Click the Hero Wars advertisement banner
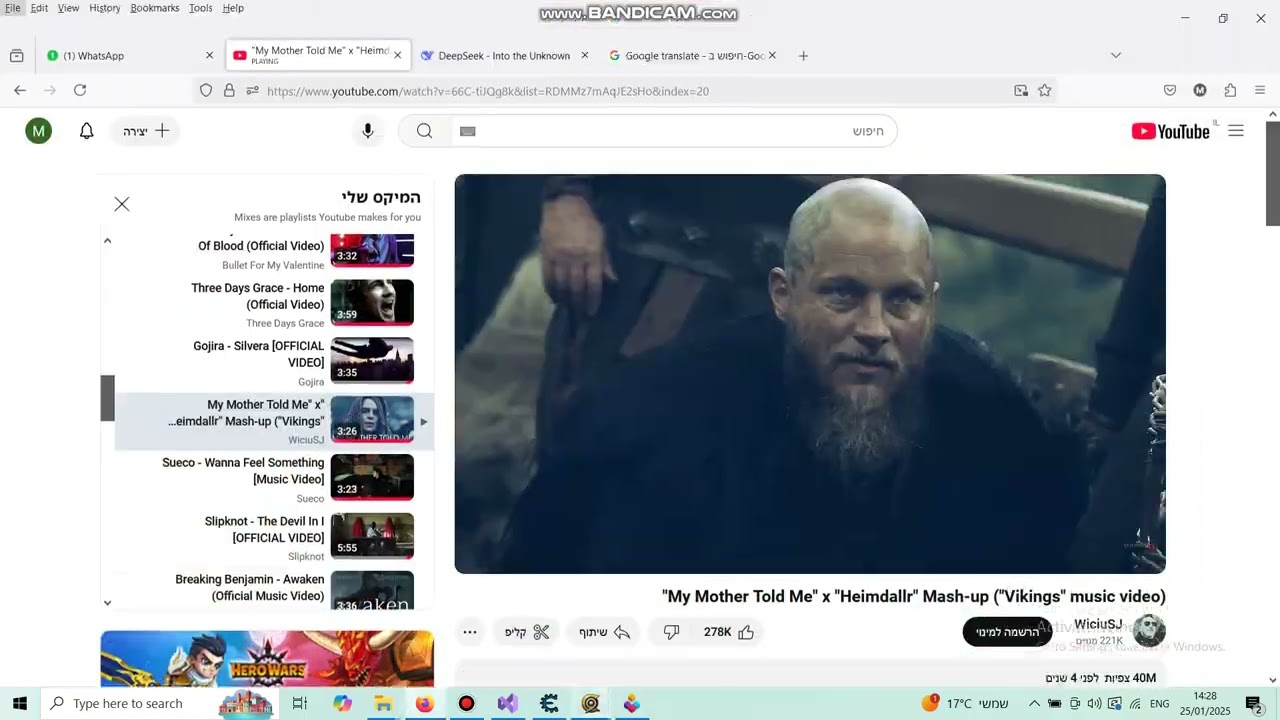The height and width of the screenshot is (720, 1280). [267, 659]
